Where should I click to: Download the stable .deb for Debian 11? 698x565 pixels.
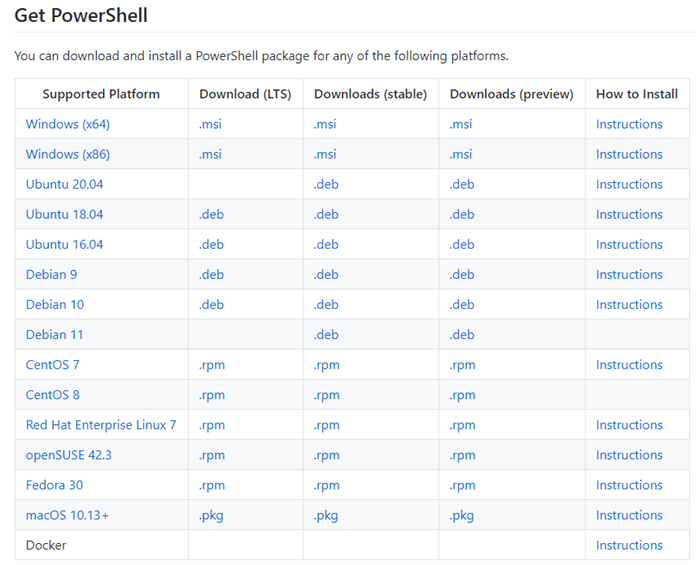[x=326, y=334]
